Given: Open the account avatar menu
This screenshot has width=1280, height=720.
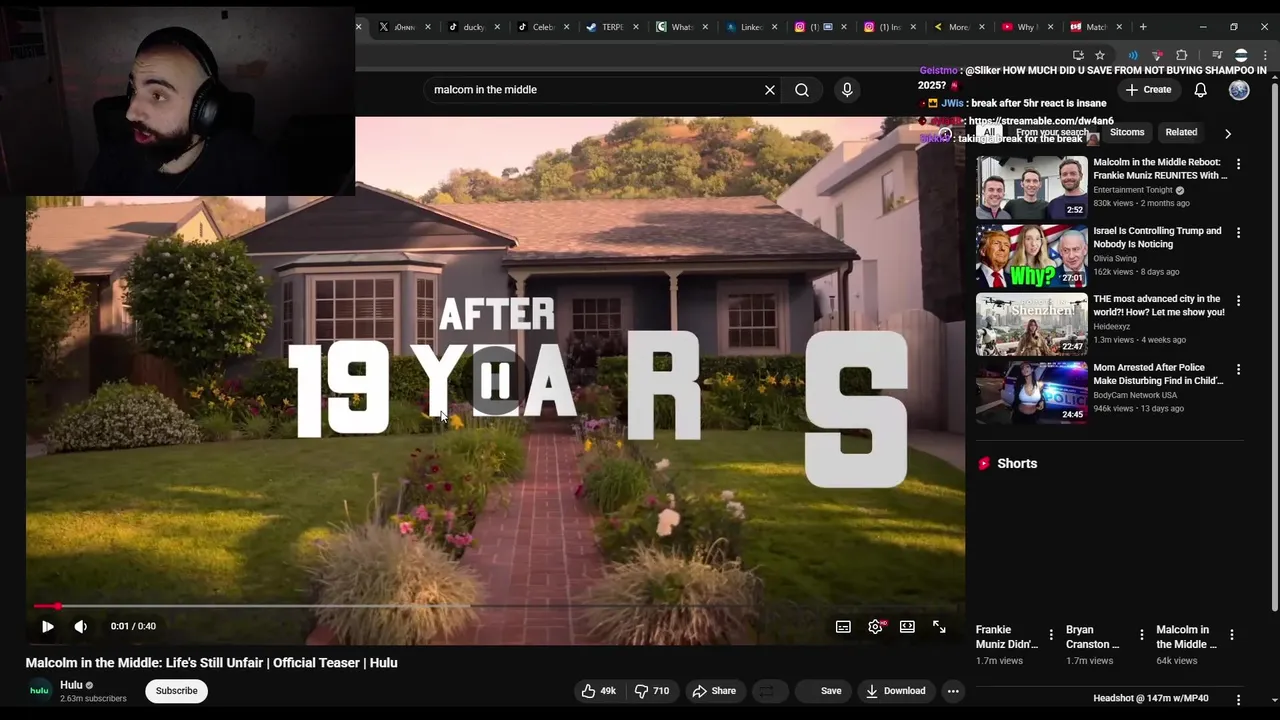Looking at the screenshot, I should [1239, 90].
